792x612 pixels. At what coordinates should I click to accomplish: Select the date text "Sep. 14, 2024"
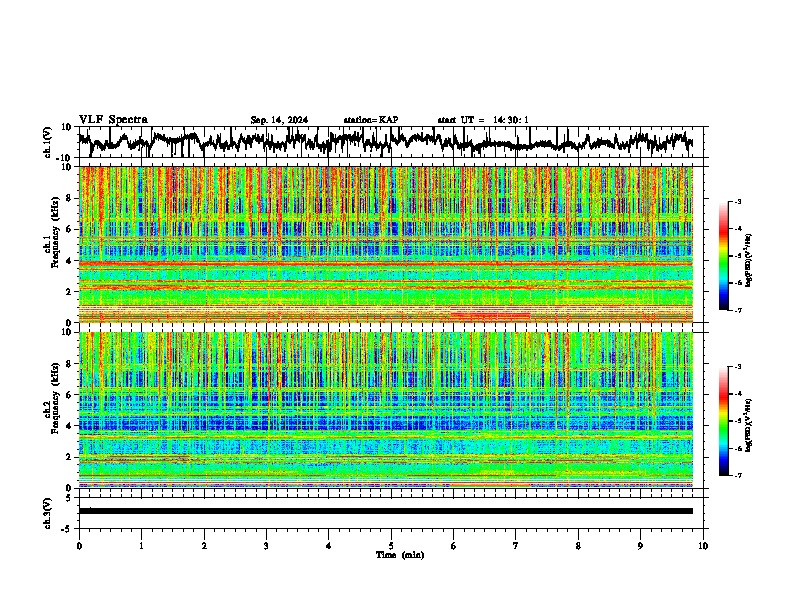coord(279,120)
